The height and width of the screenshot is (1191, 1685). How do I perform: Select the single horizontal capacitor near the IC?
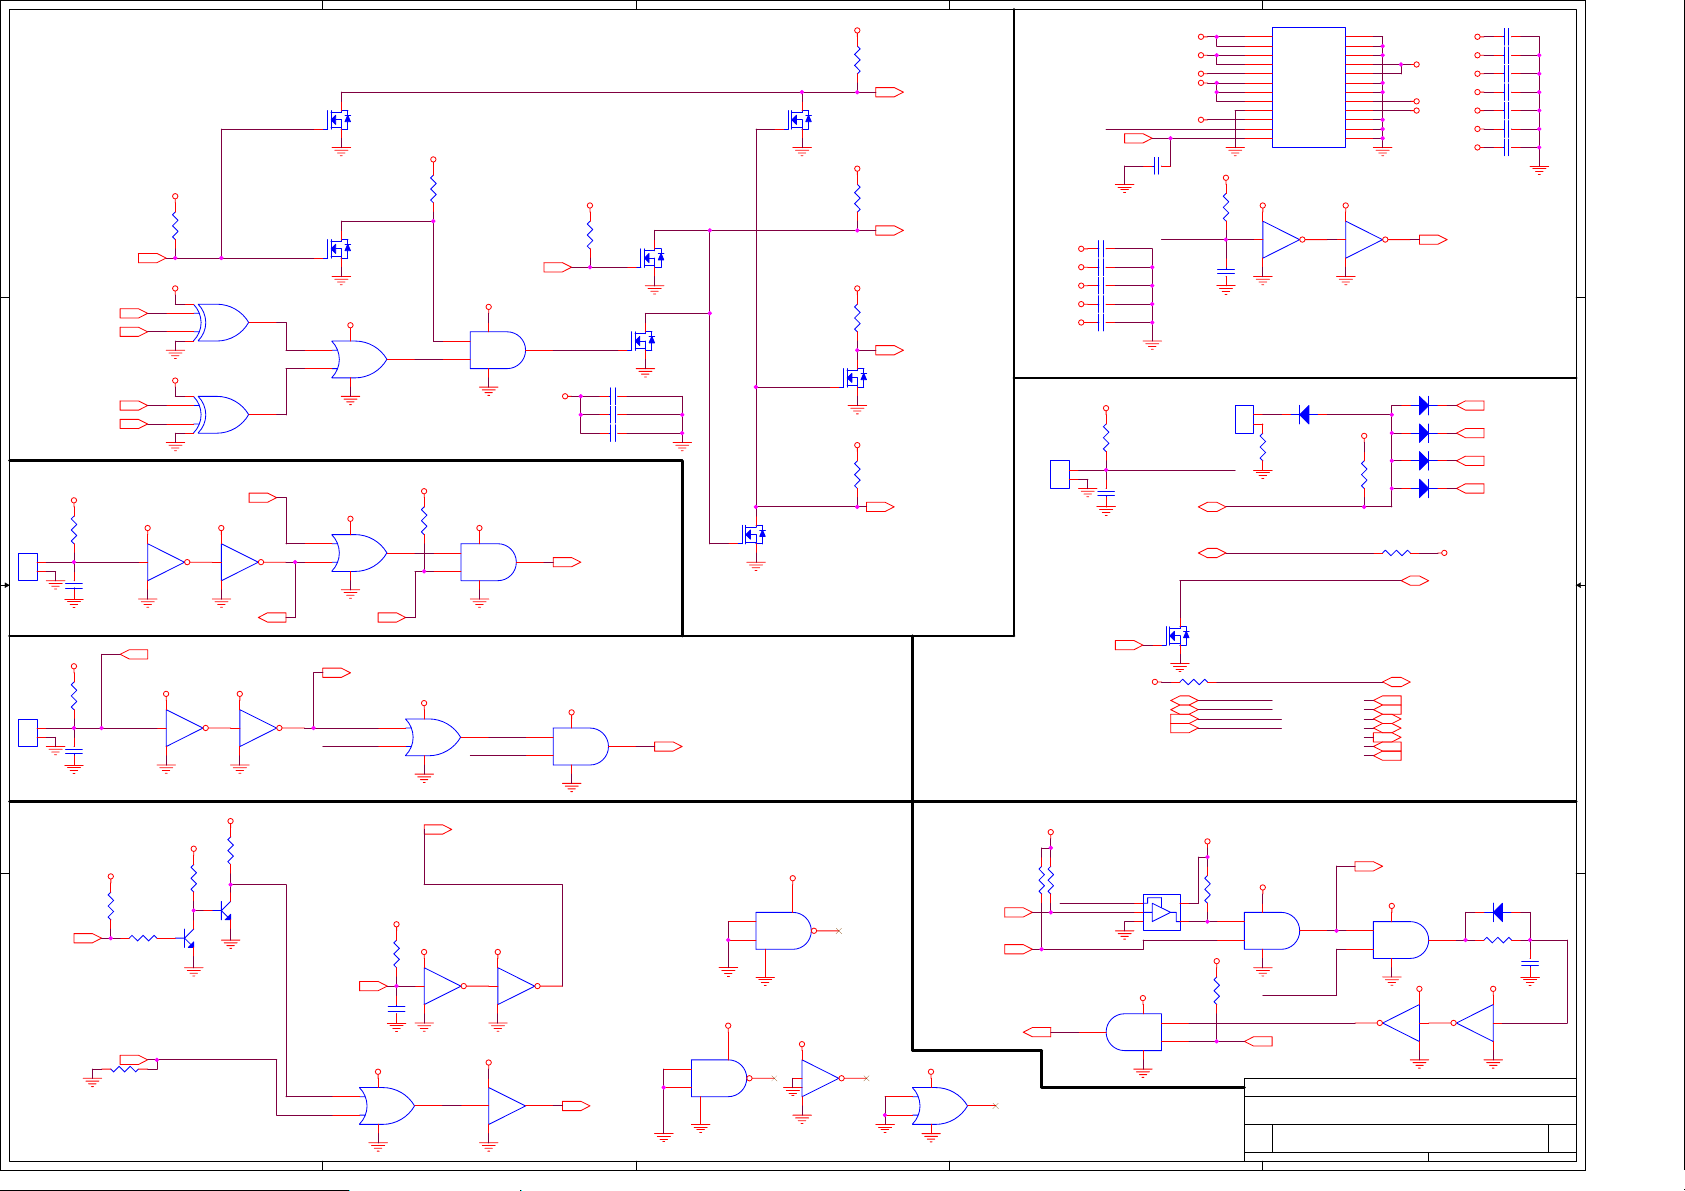pyautogui.click(x=1157, y=166)
